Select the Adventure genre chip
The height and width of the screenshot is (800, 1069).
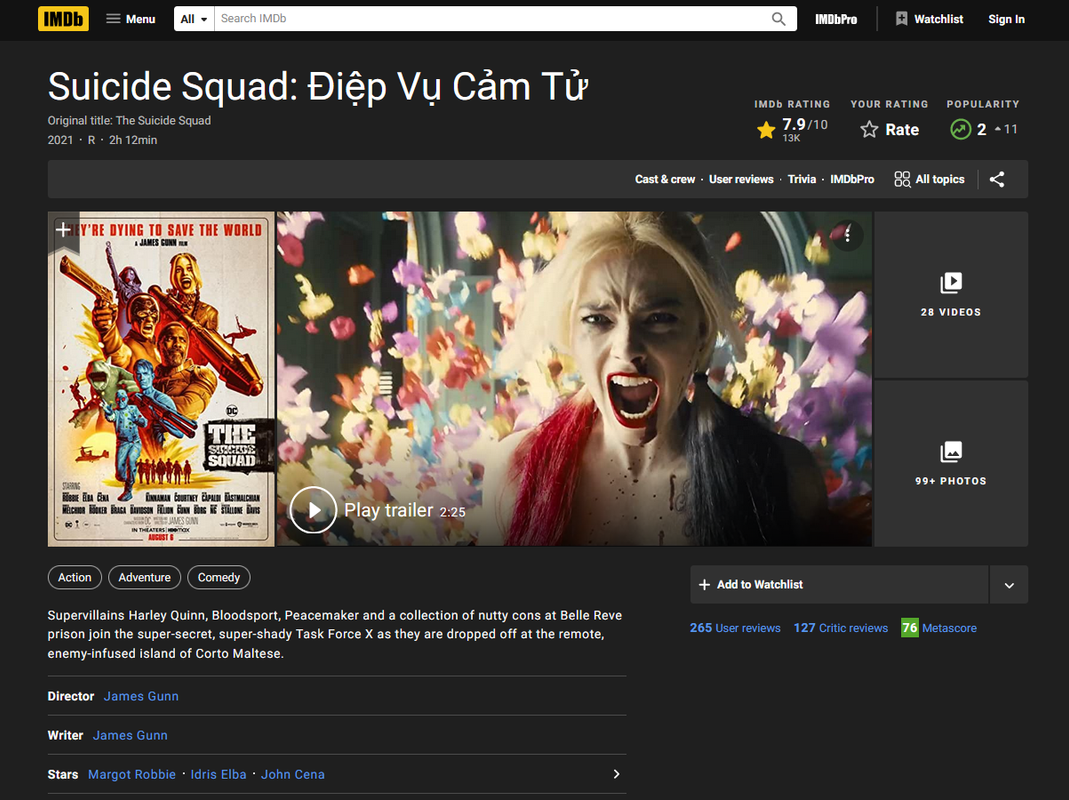(145, 578)
